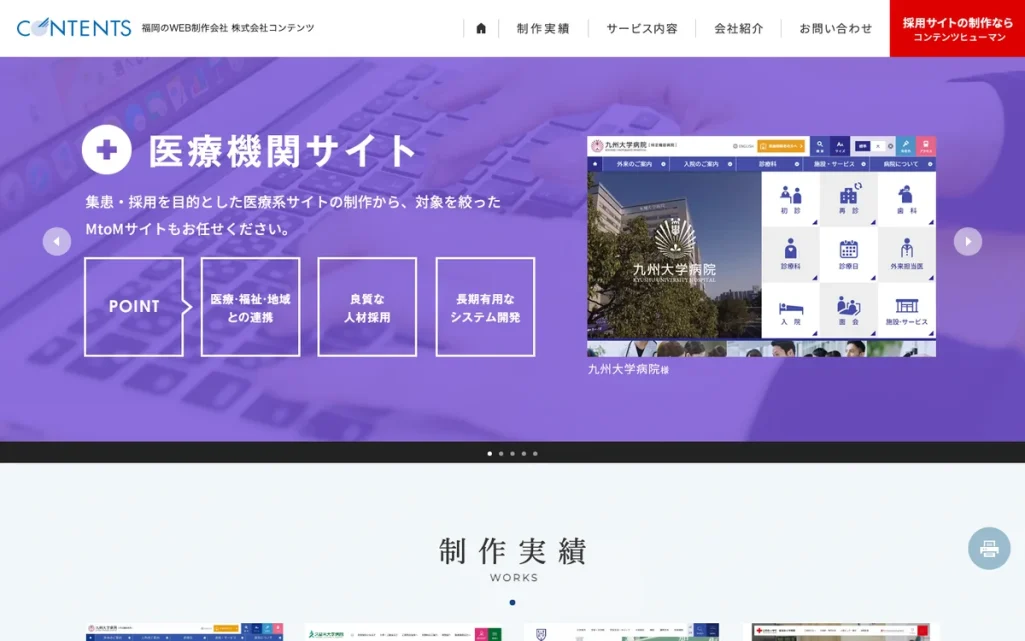Select the first carousel dot
The image size is (1025, 641).
point(490,453)
